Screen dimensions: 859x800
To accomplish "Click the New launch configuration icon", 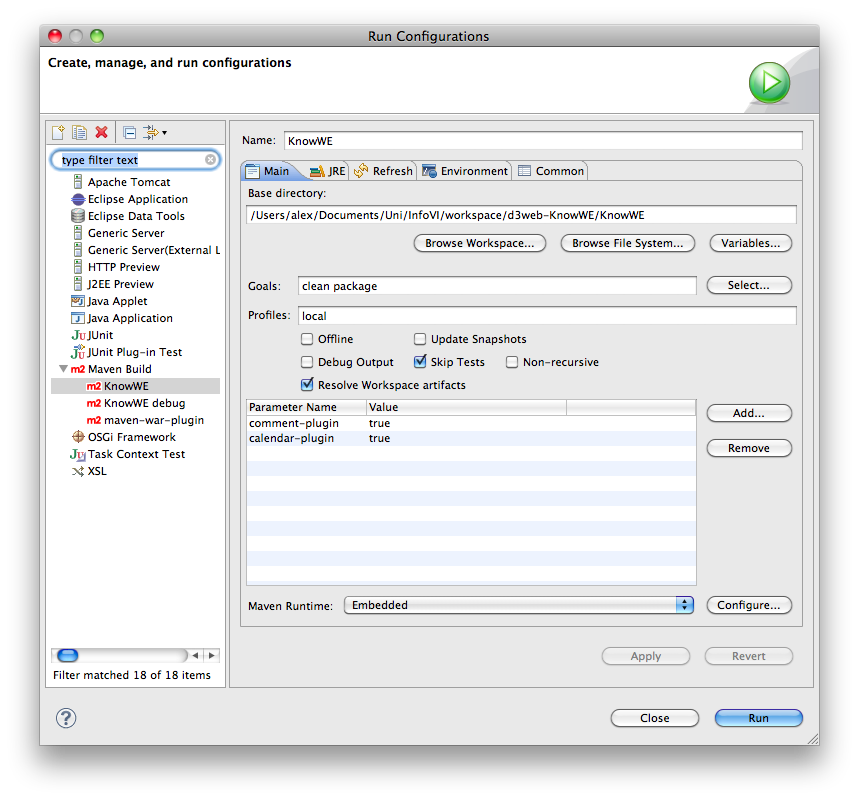I will [x=58, y=133].
